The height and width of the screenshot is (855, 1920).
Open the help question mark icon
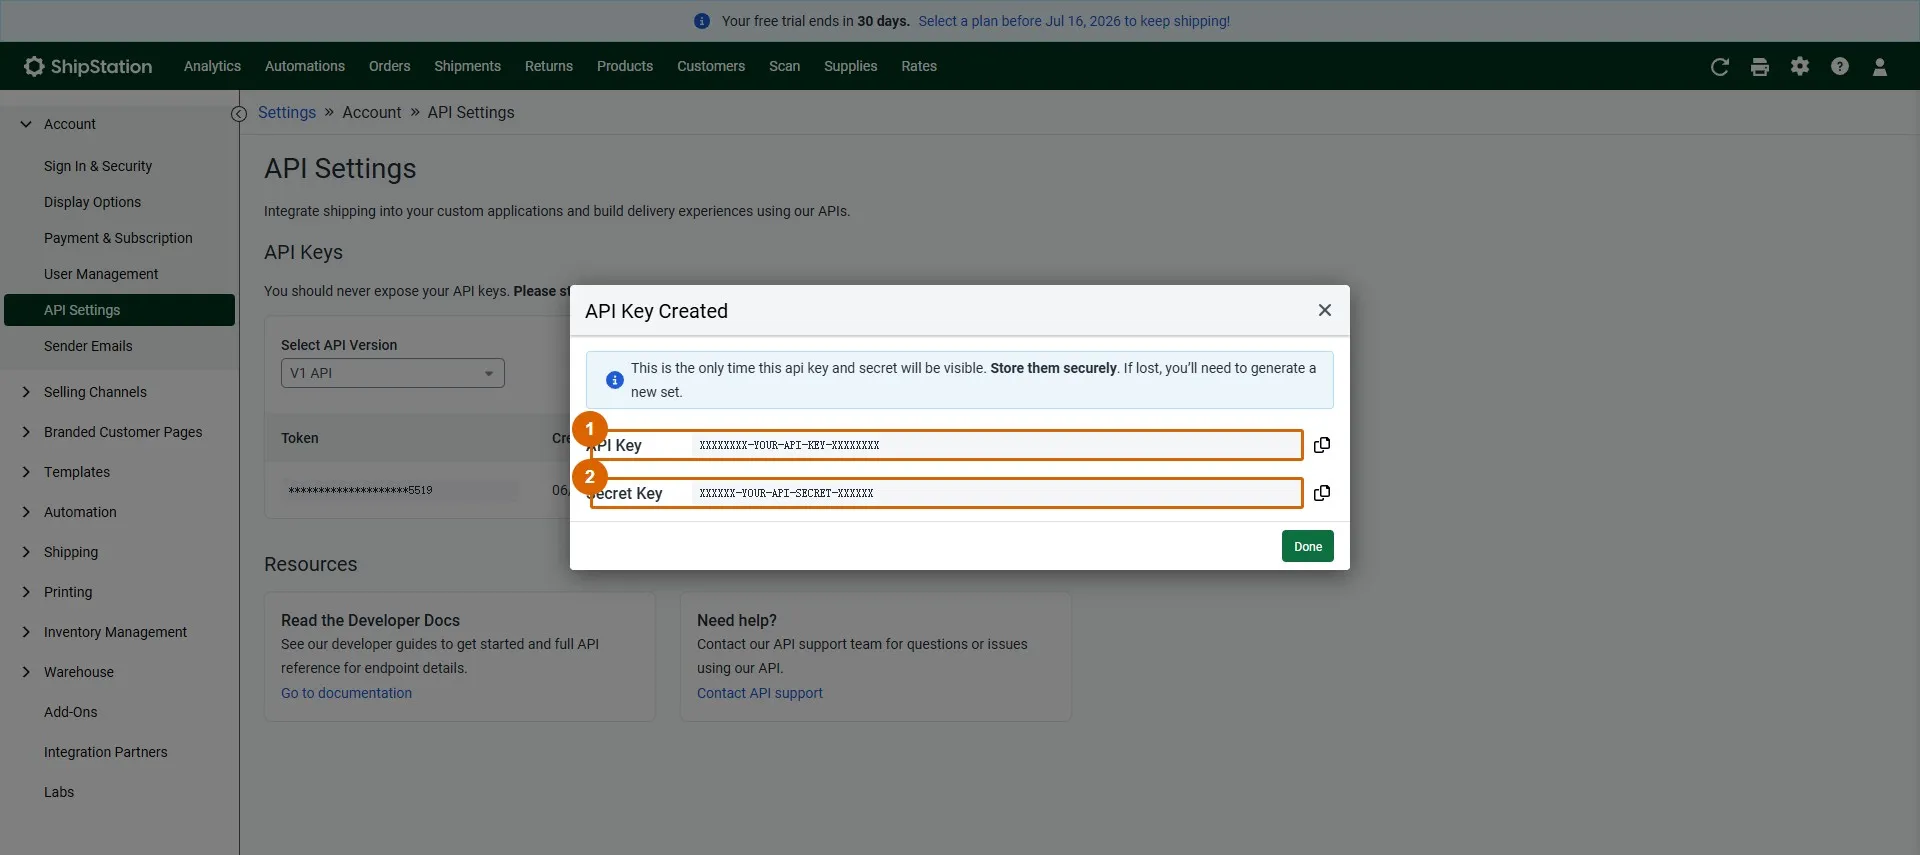[1840, 66]
